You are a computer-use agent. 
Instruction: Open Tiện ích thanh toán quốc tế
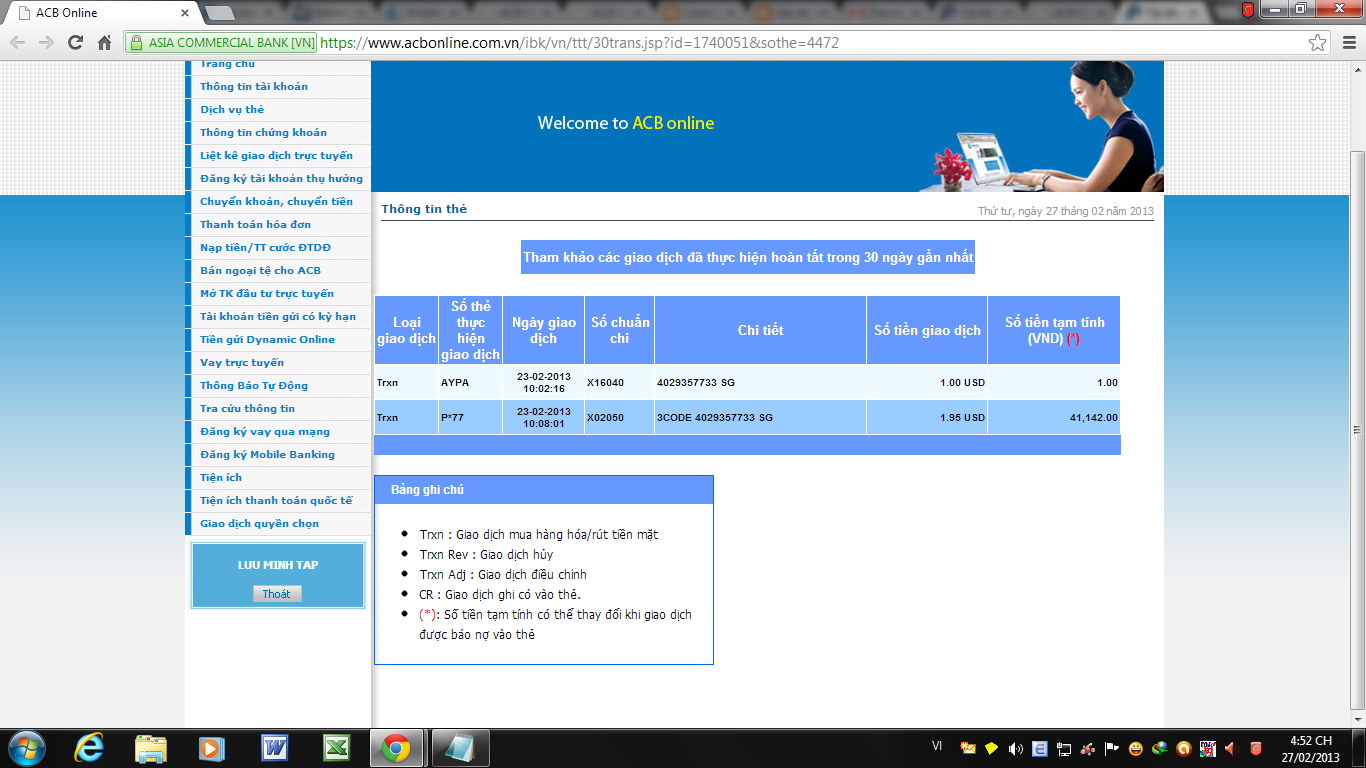(x=276, y=501)
